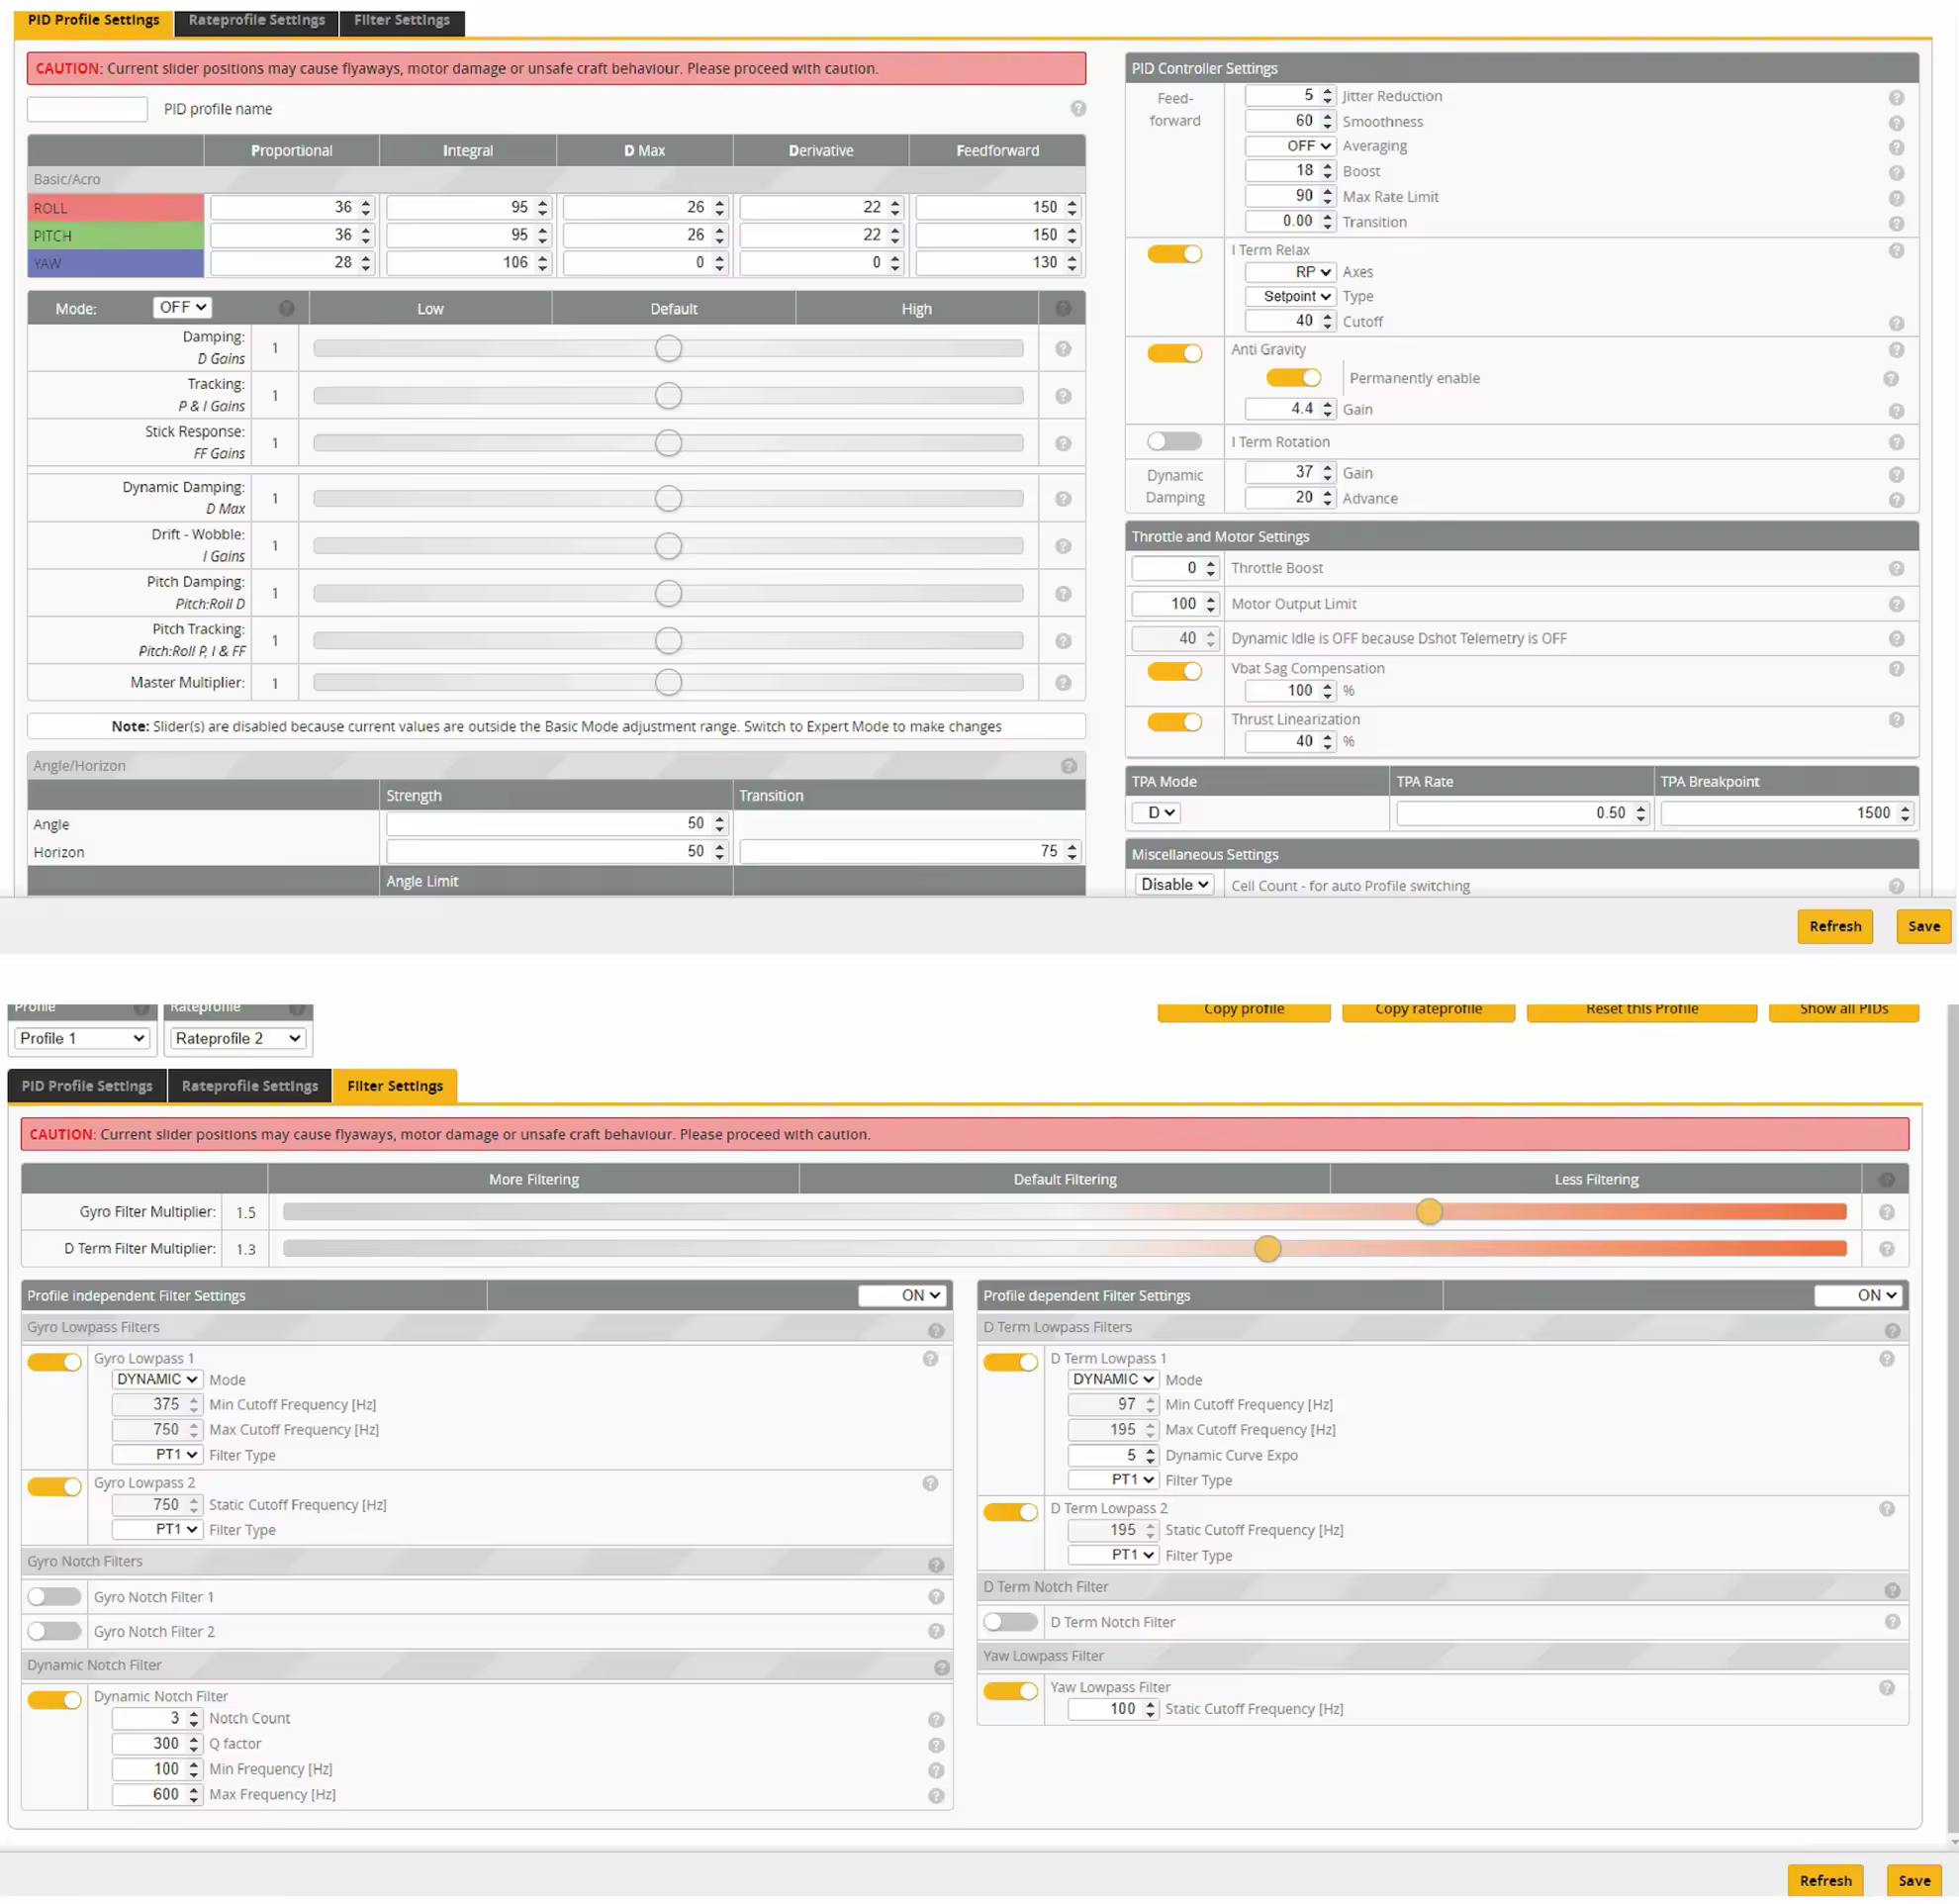Open the TPA Mode dropdown
The height and width of the screenshot is (1904, 1959).
tap(1156, 812)
